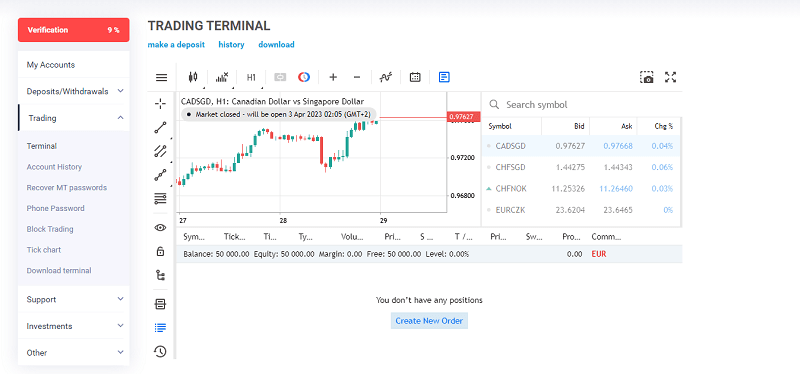This screenshot has width=800, height=374.
Task: Toggle the lock drawings padlock icon
Action: 160,251
